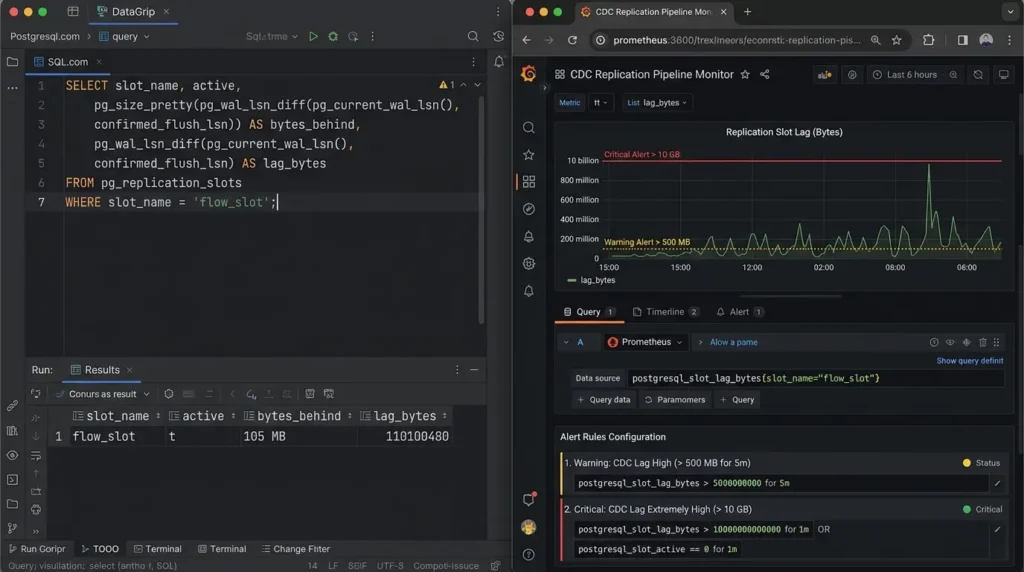1024x572 pixels.
Task: Open DataGrip notifications bell
Action: [x=499, y=61]
